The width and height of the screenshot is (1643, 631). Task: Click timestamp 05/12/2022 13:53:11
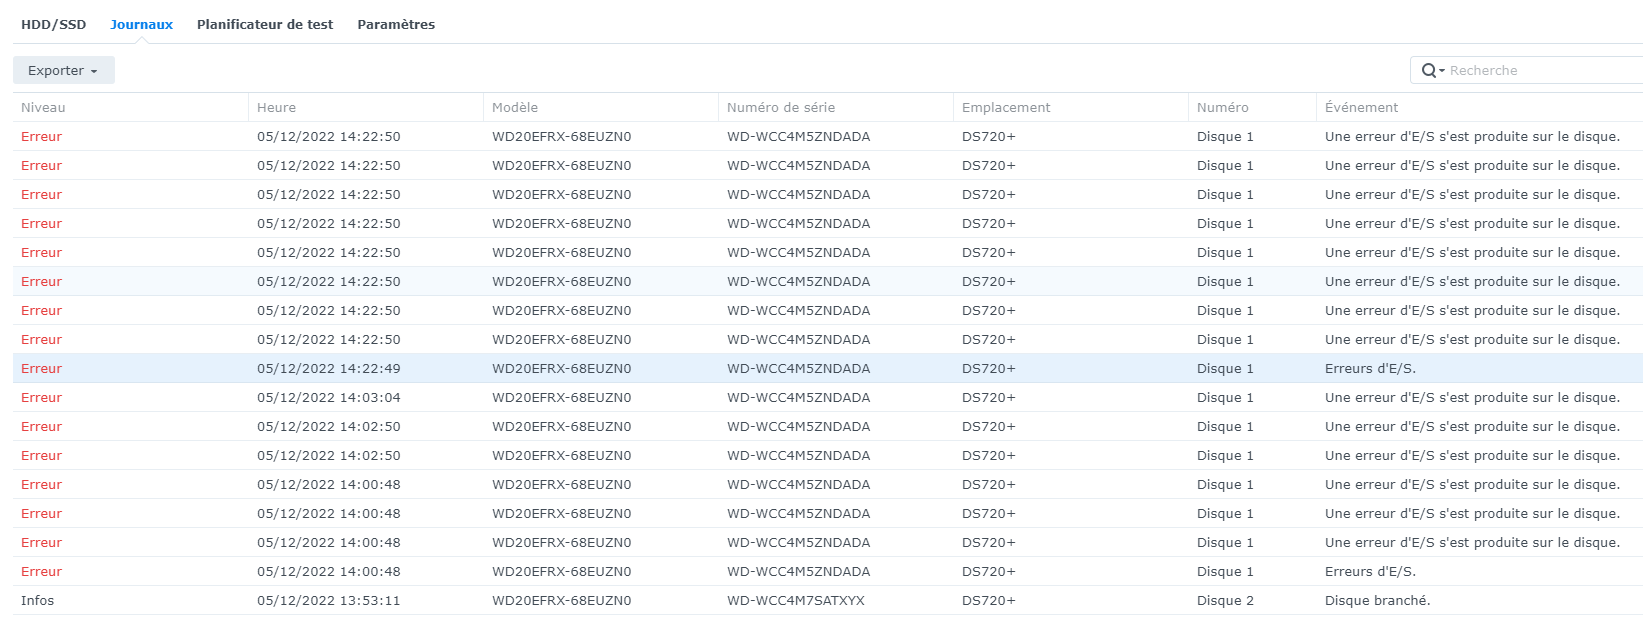328,600
